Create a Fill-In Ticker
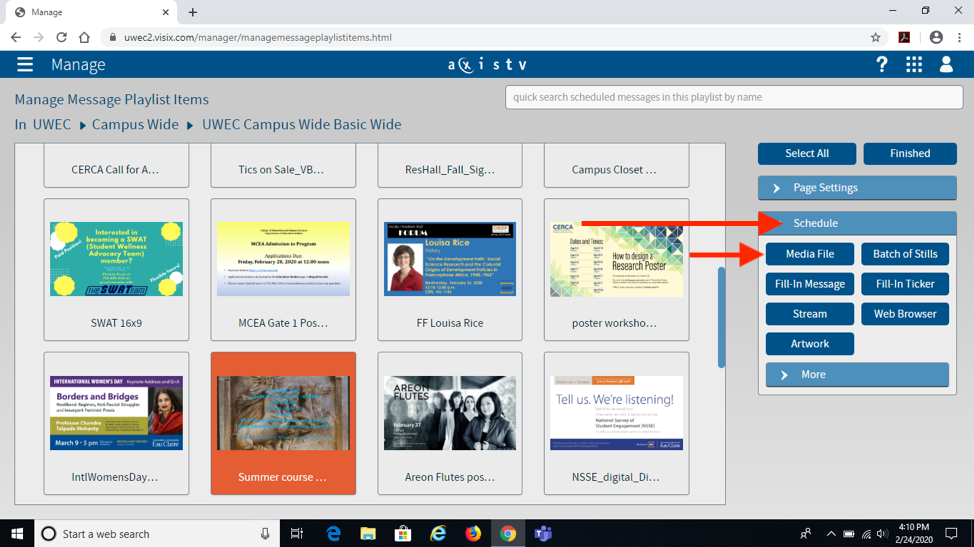Image resolution: width=974 pixels, height=547 pixels. point(904,284)
